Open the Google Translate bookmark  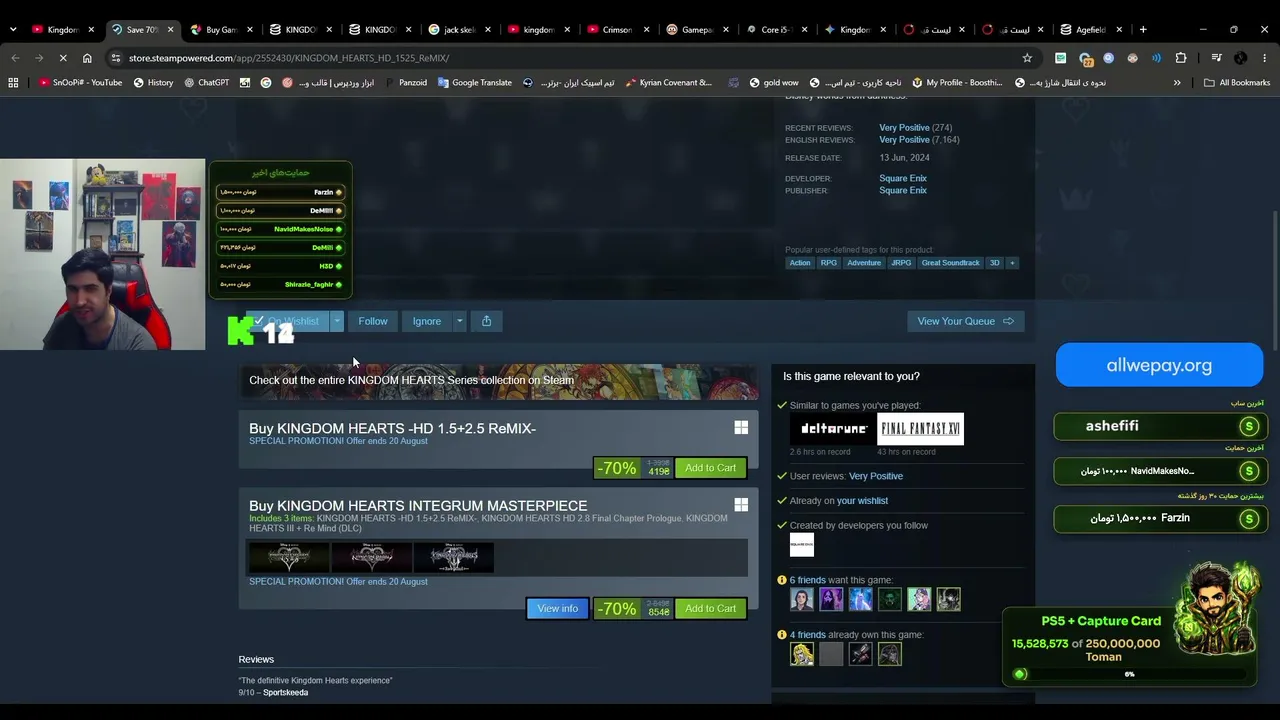pyautogui.click(x=474, y=83)
